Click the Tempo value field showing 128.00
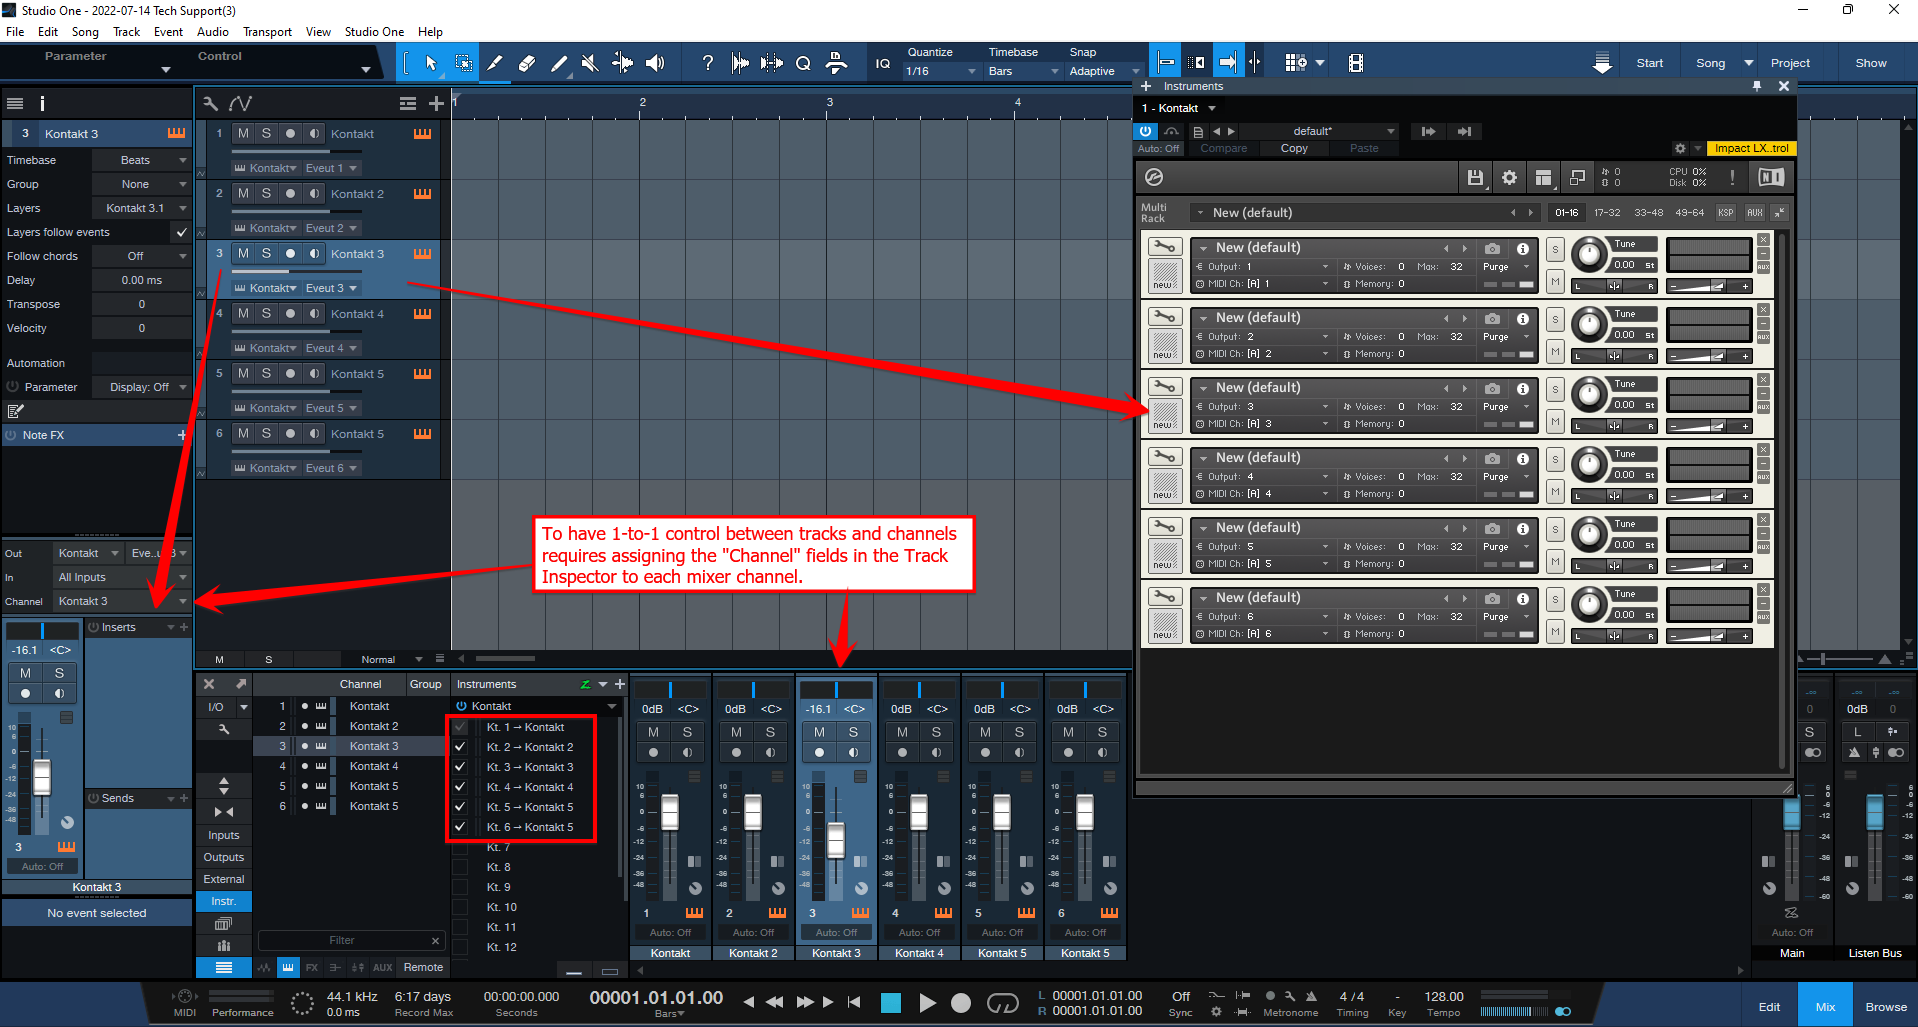Image resolution: width=1918 pixels, height=1027 pixels. 1444,996
